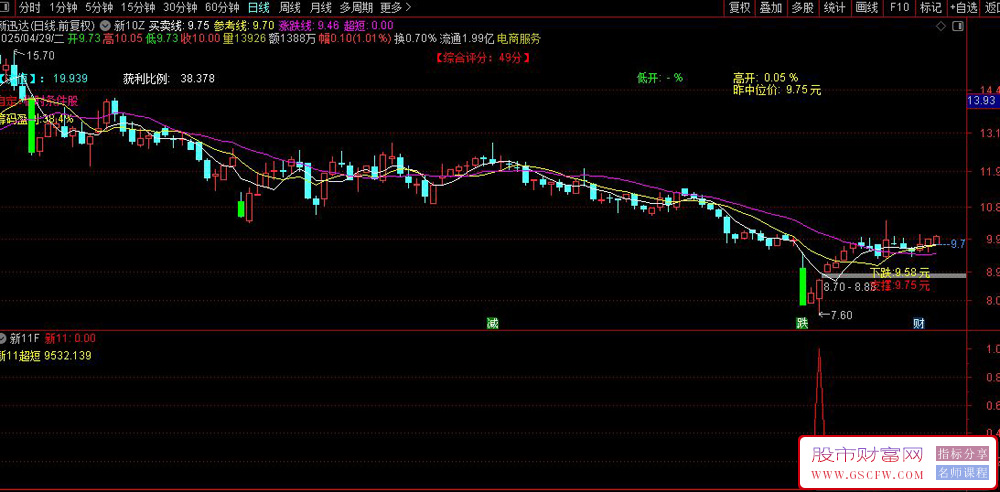Open the indicator dropdown beside 新10Z

click(105, 26)
